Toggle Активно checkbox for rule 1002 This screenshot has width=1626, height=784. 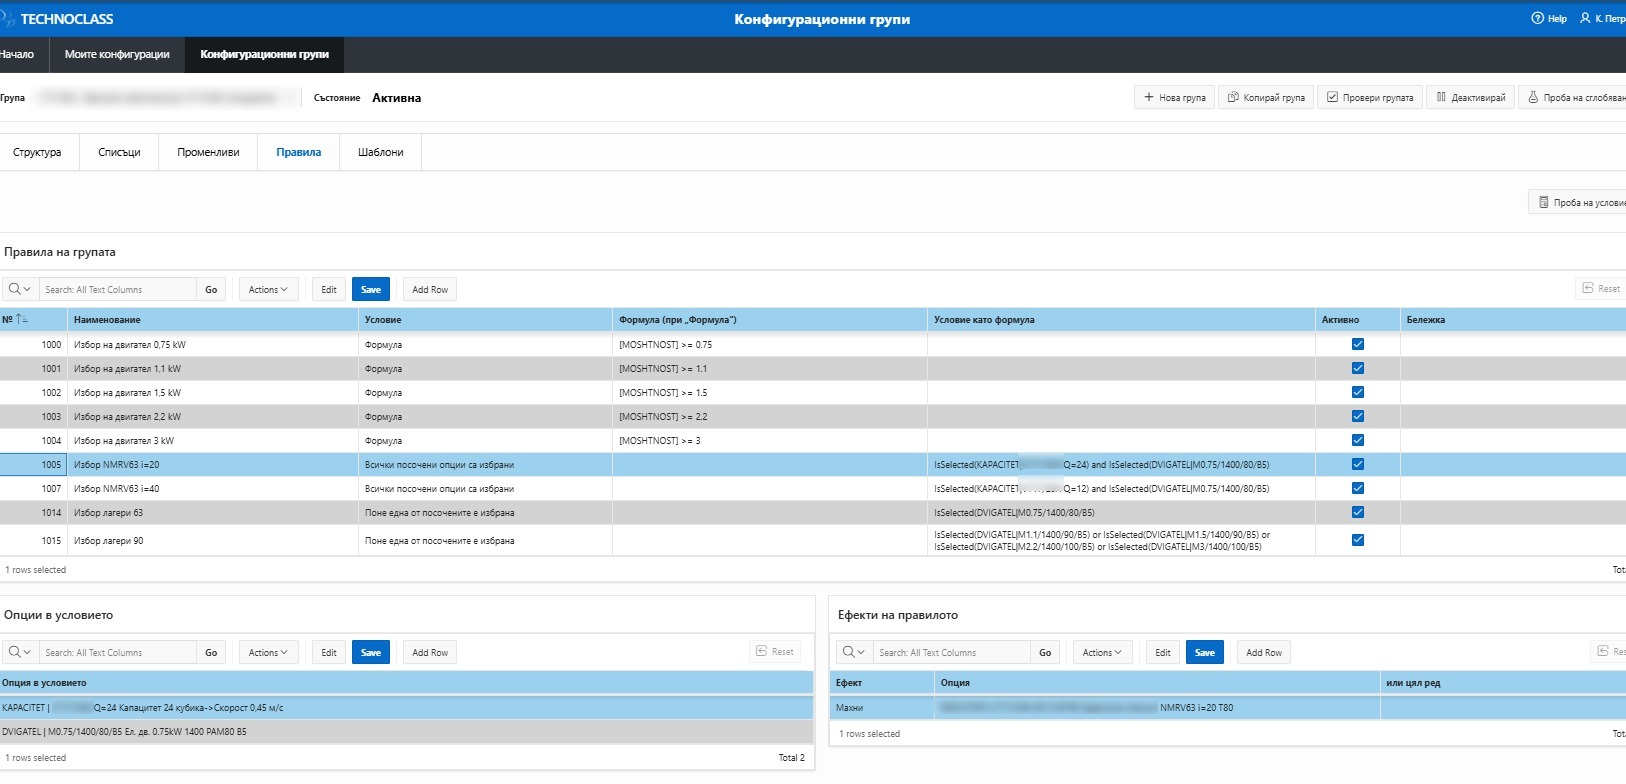click(x=1357, y=392)
